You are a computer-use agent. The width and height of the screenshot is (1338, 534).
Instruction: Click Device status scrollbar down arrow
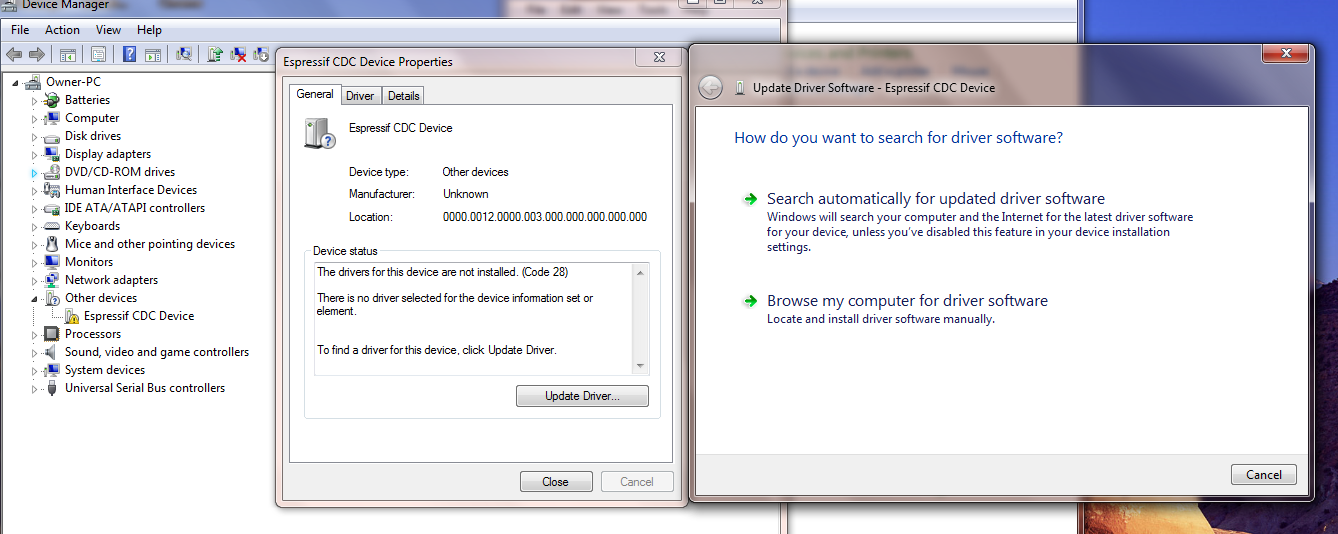point(641,366)
